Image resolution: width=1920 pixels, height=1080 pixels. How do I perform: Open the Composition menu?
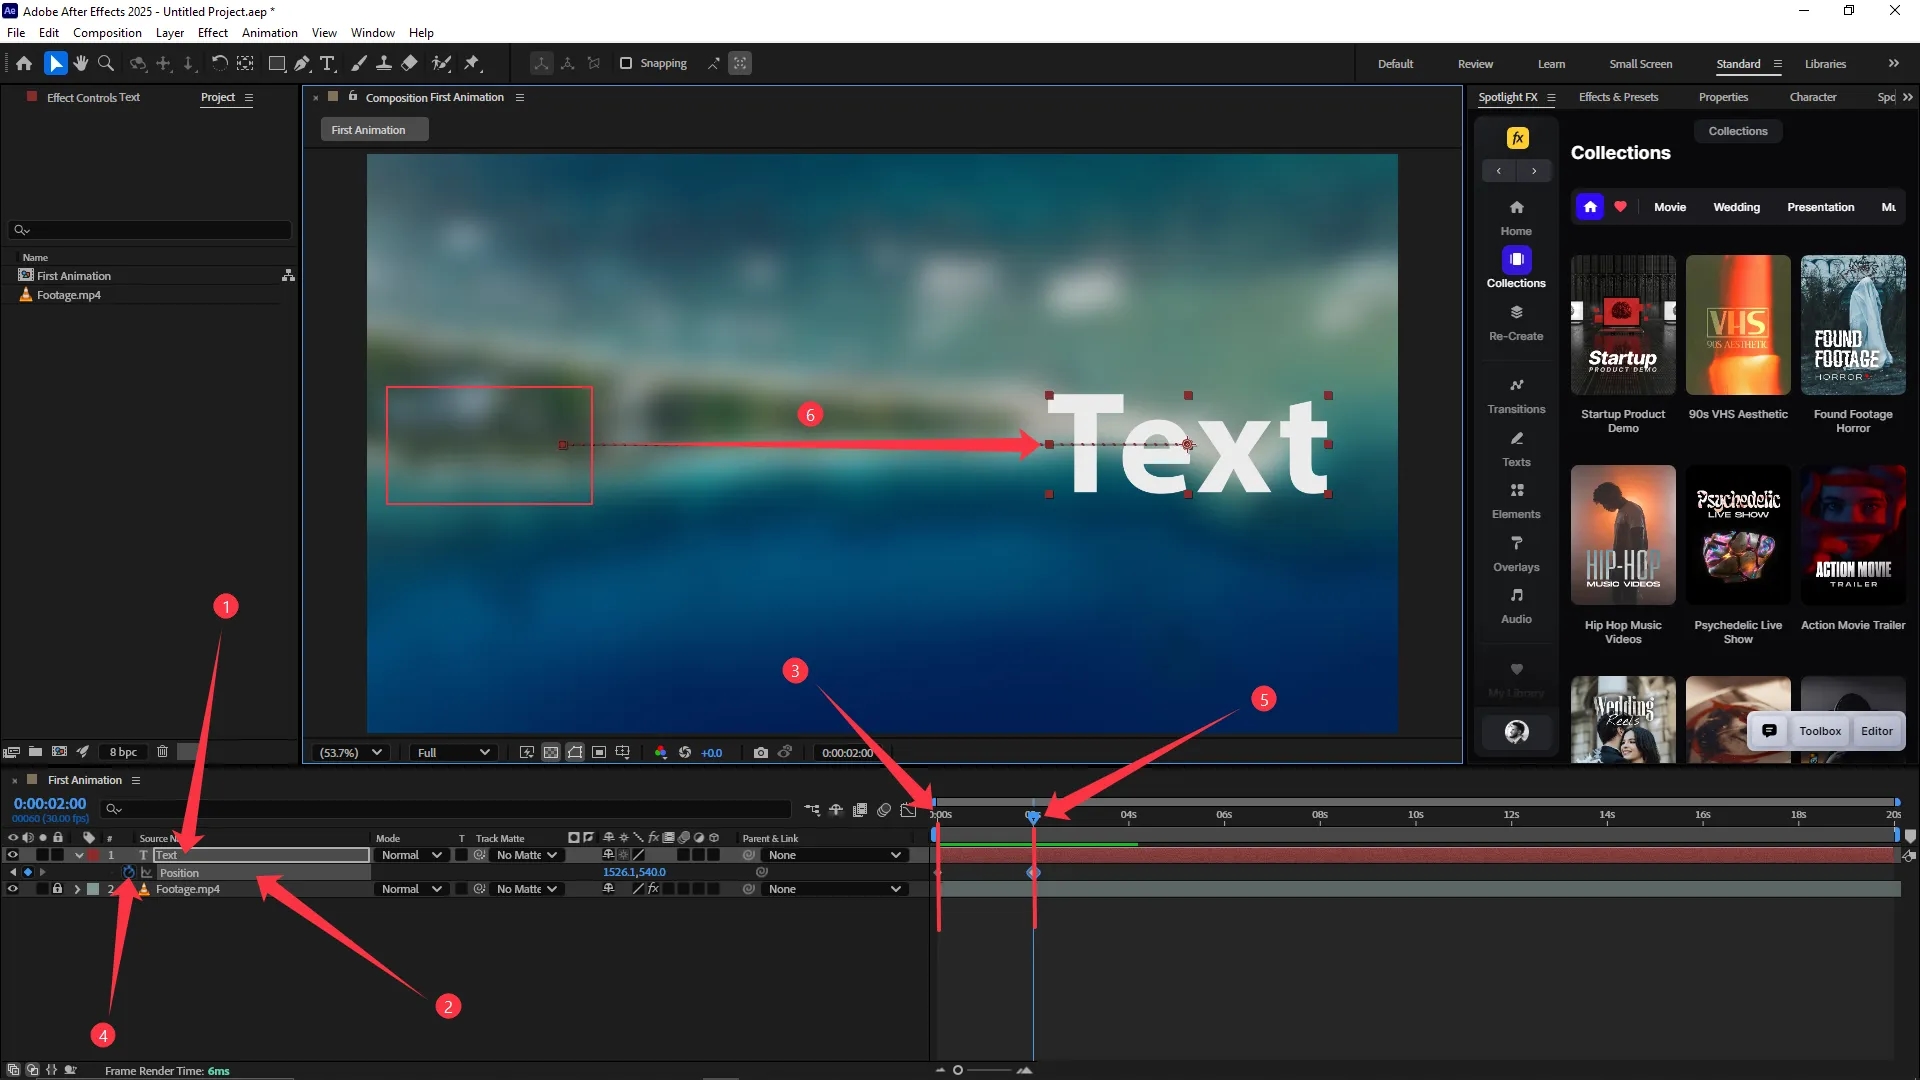pyautogui.click(x=107, y=32)
